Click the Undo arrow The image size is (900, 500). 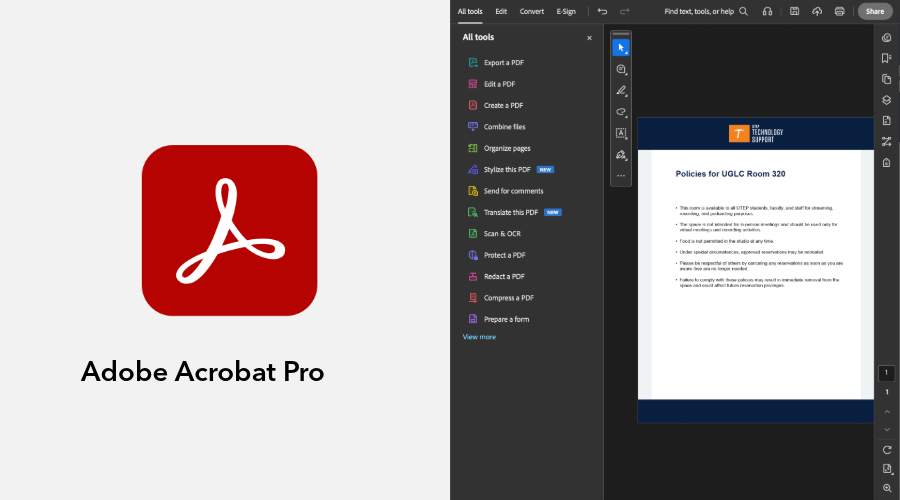[x=602, y=11]
